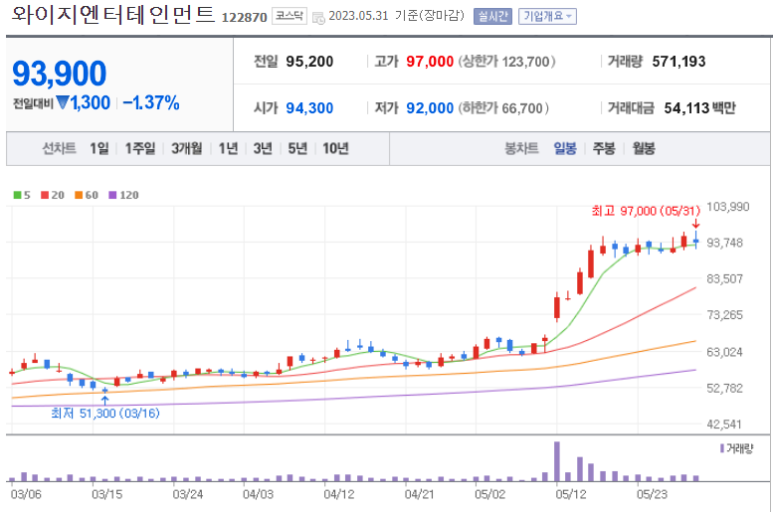Viewport: 773px width, 512px height.
Task: Click the 05/23 date axis label
Action: click(x=652, y=494)
